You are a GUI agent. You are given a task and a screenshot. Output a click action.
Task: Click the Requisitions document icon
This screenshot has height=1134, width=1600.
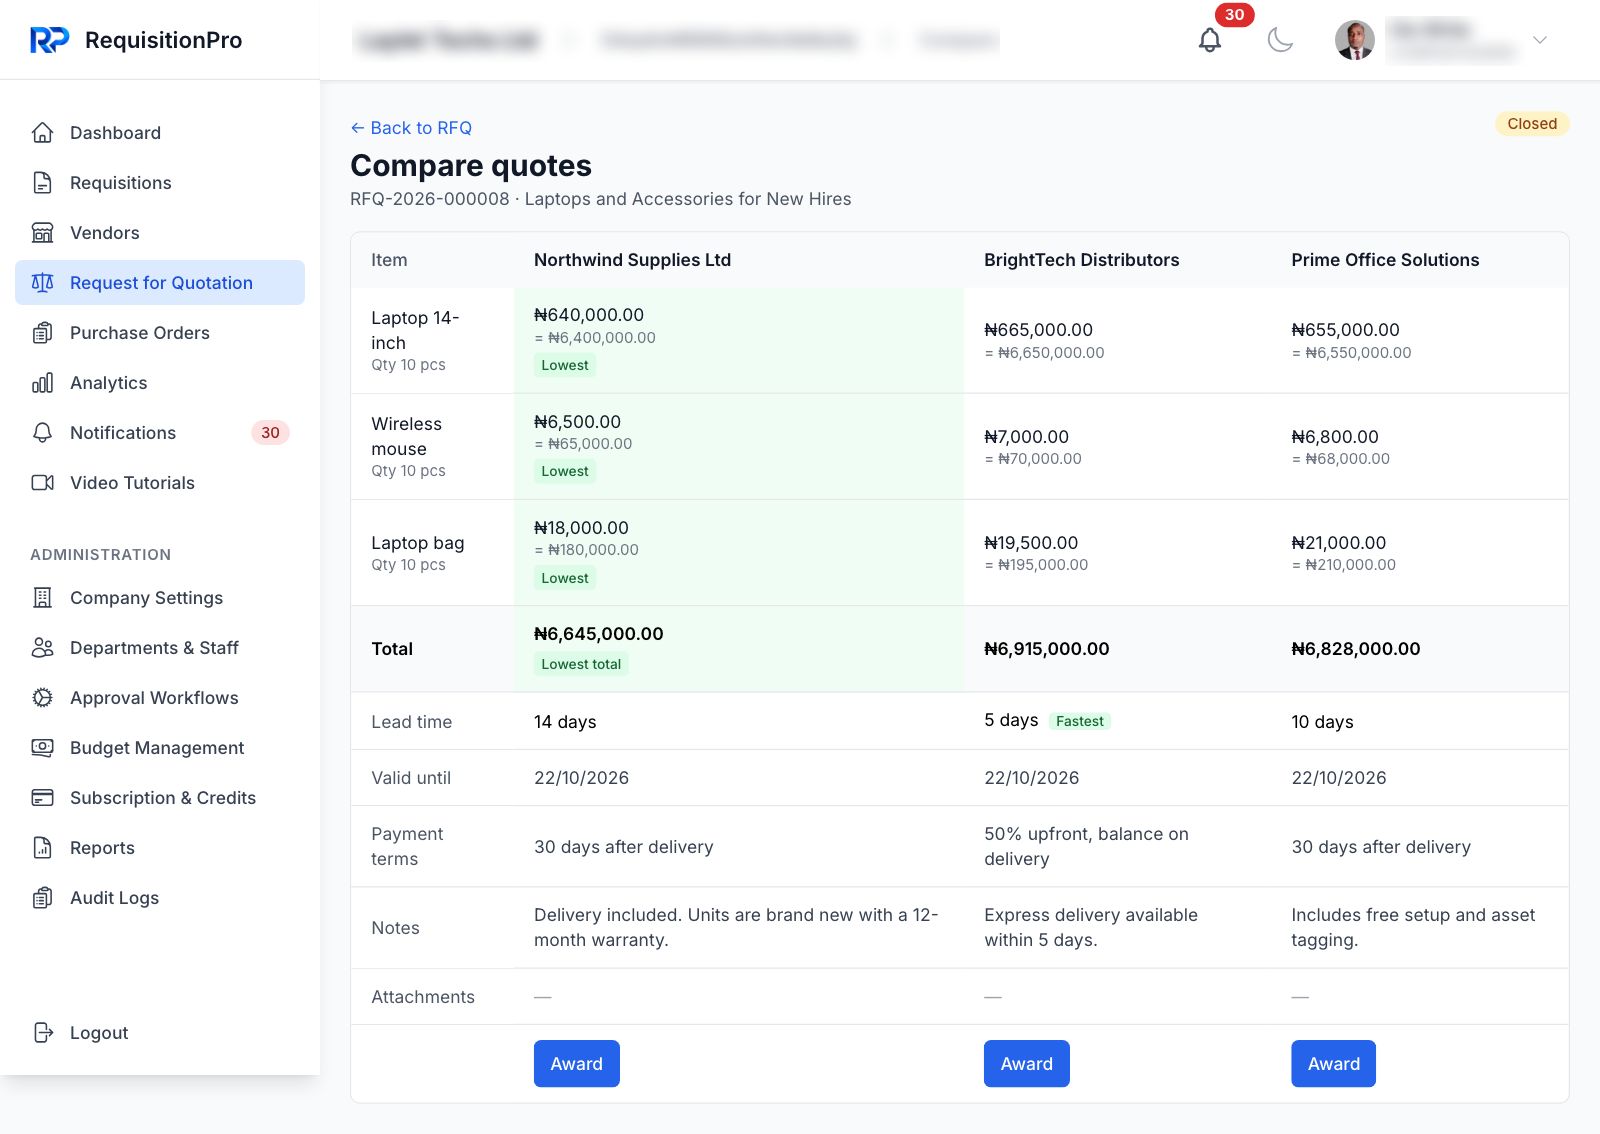coord(42,183)
